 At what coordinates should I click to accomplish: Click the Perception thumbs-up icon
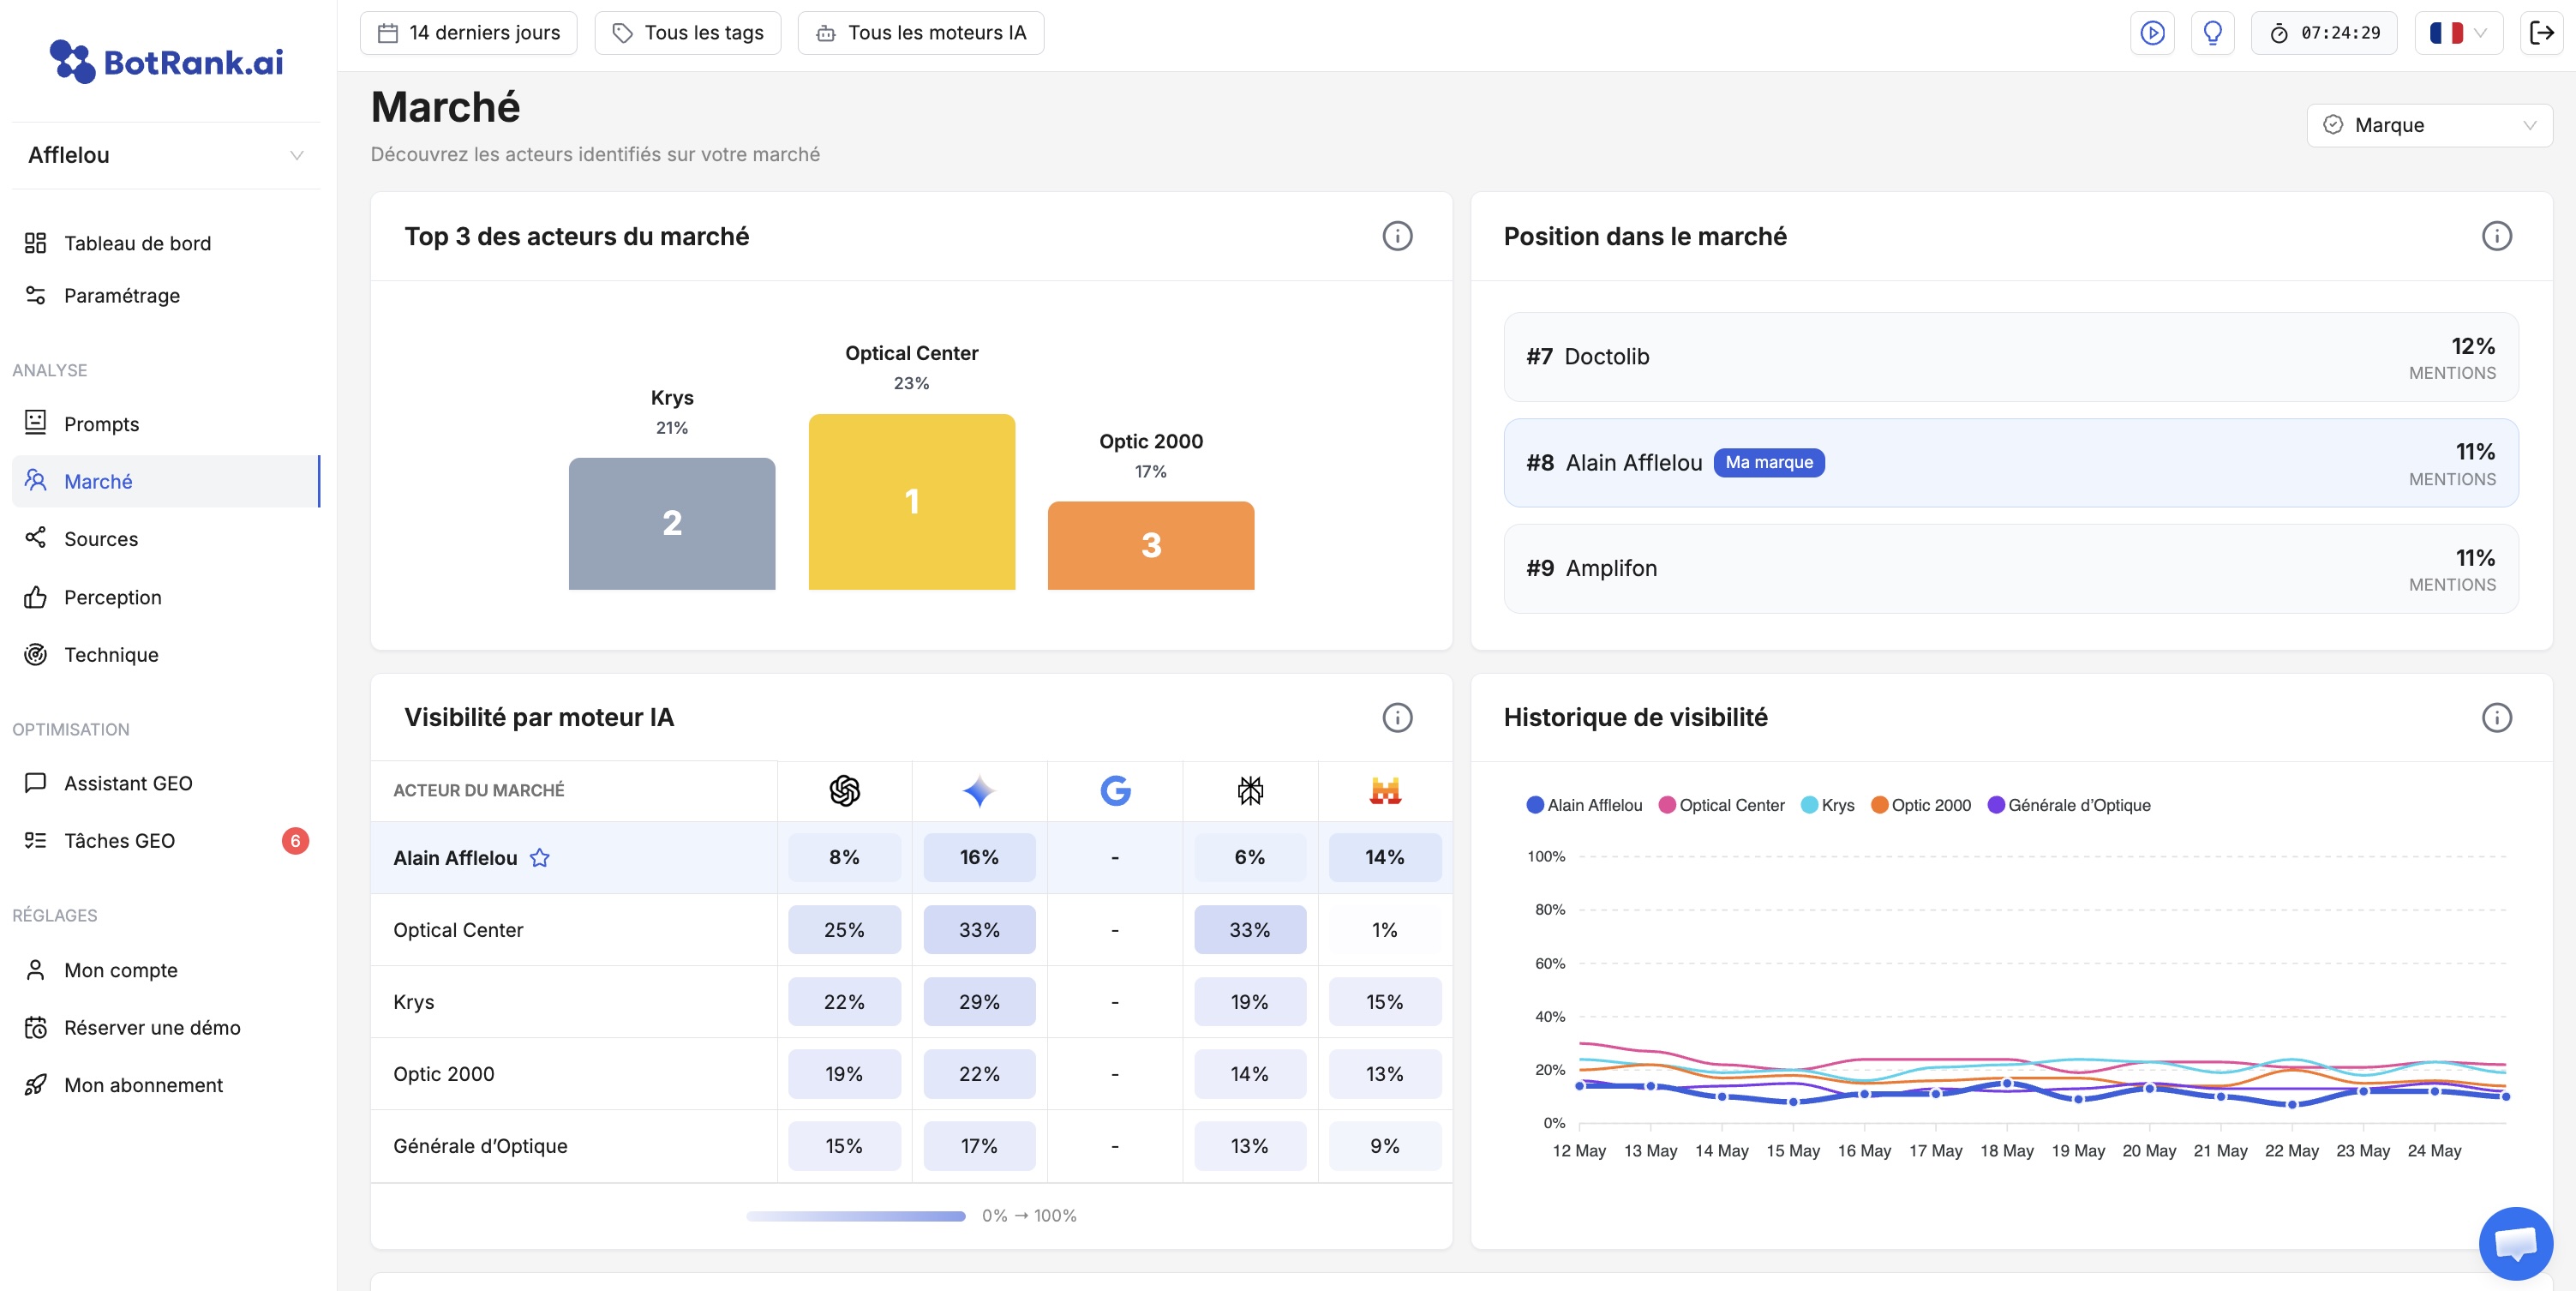35,597
